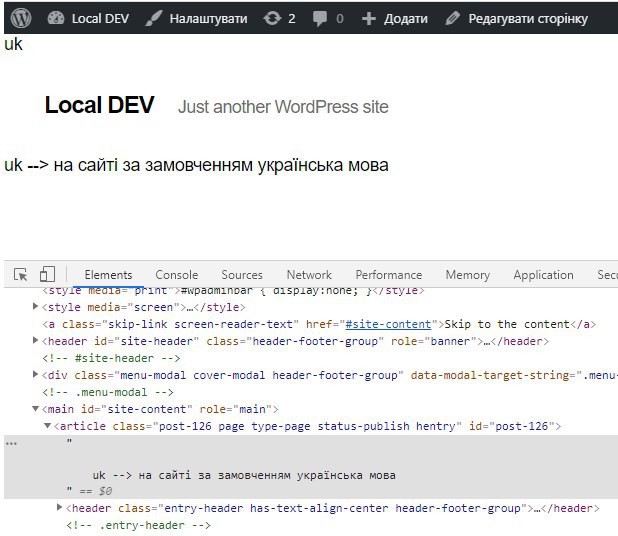
Task: Click the comments count 0
Action: (x=340, y=19)
